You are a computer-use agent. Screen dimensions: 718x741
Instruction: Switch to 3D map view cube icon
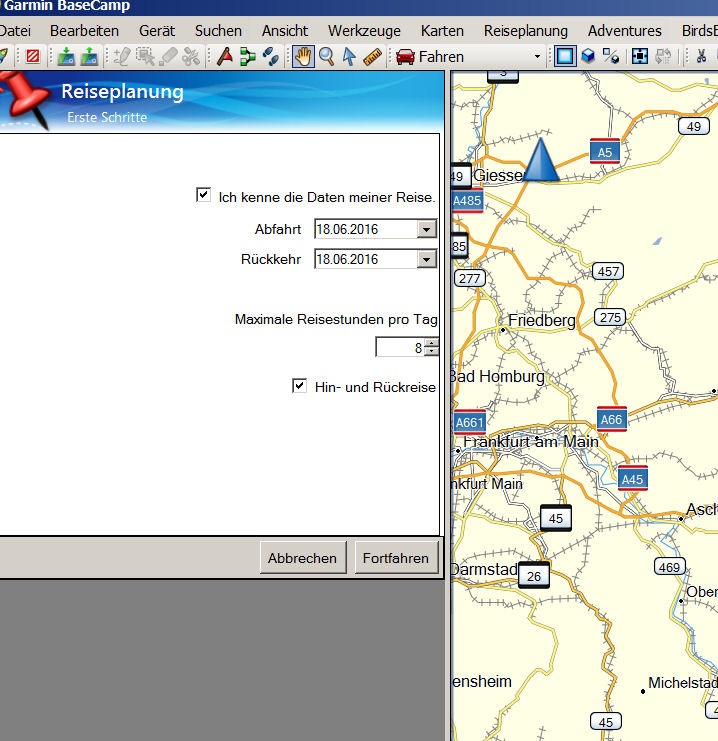(x=588, y=57)
